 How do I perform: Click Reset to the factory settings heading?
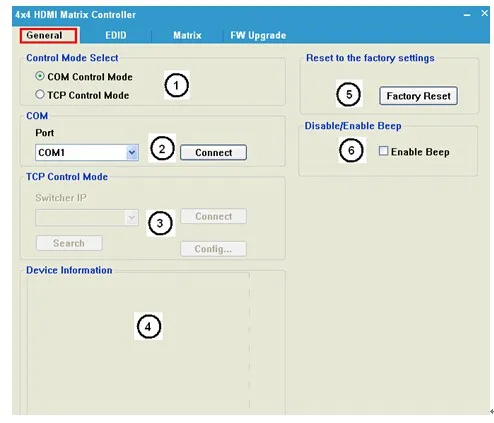tap(370, 58)
